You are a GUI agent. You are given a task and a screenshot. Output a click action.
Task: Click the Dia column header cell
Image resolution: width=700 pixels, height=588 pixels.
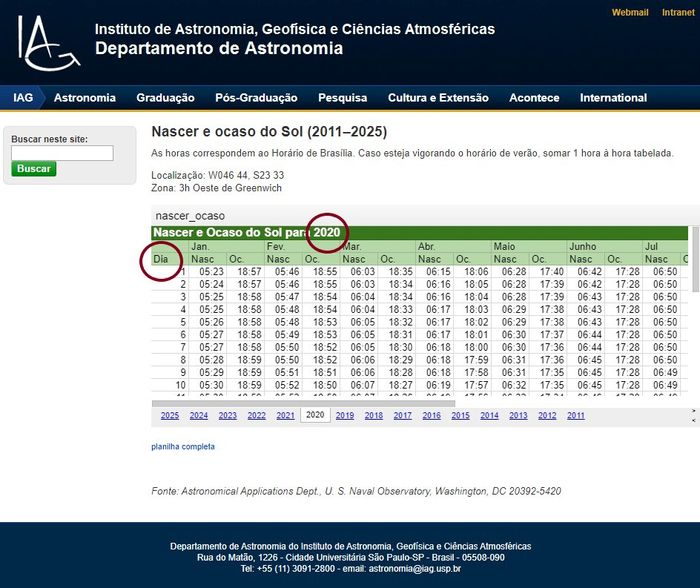click(170, 259)
